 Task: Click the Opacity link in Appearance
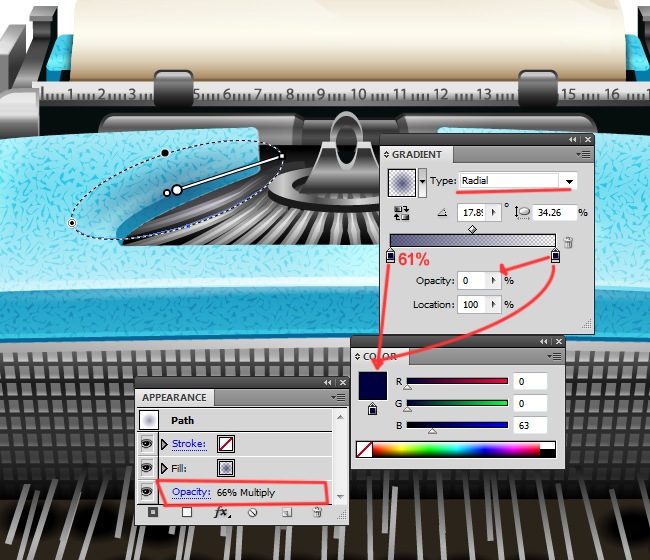point(191,492)
